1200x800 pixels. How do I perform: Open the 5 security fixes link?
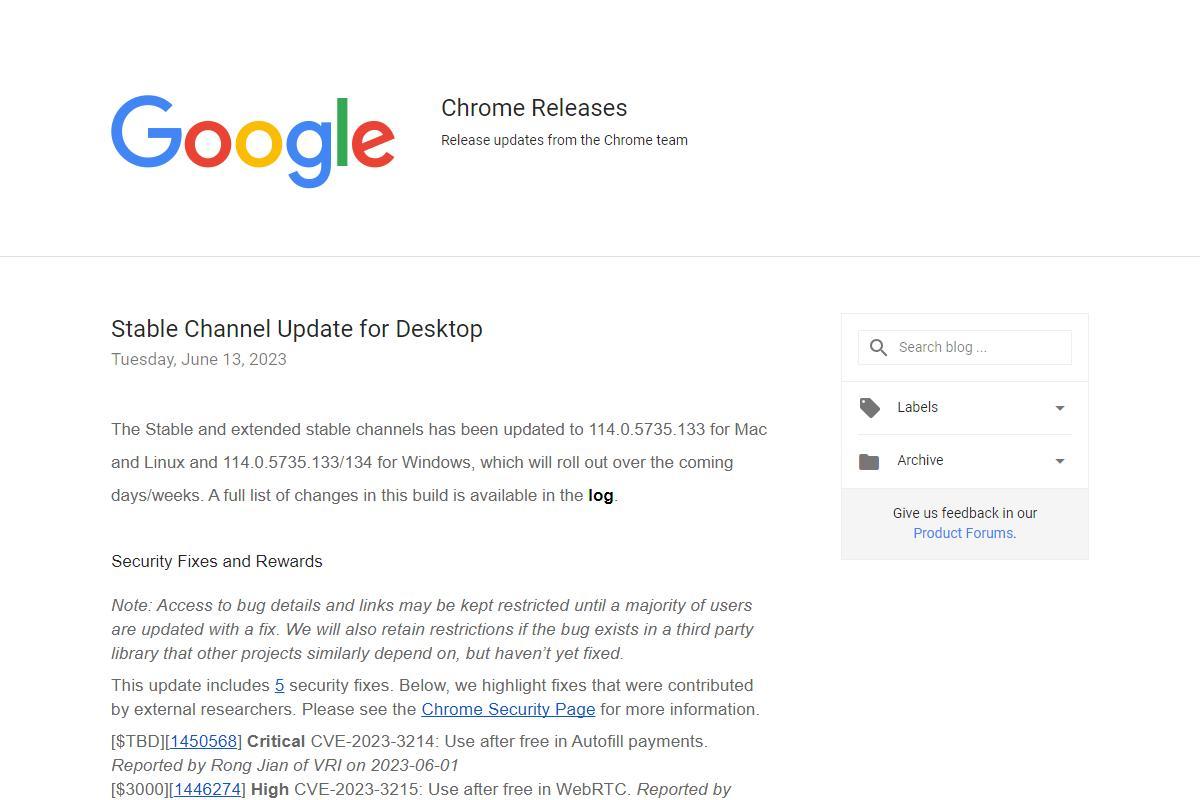pyautogui.click(x=279, y=685)
